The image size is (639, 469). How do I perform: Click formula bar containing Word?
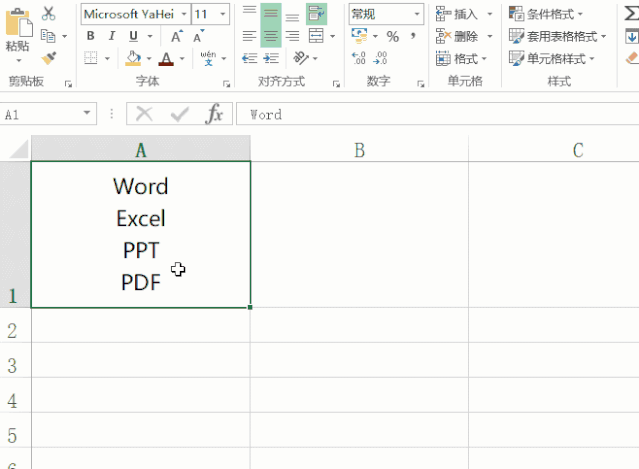tap(438, 114)
